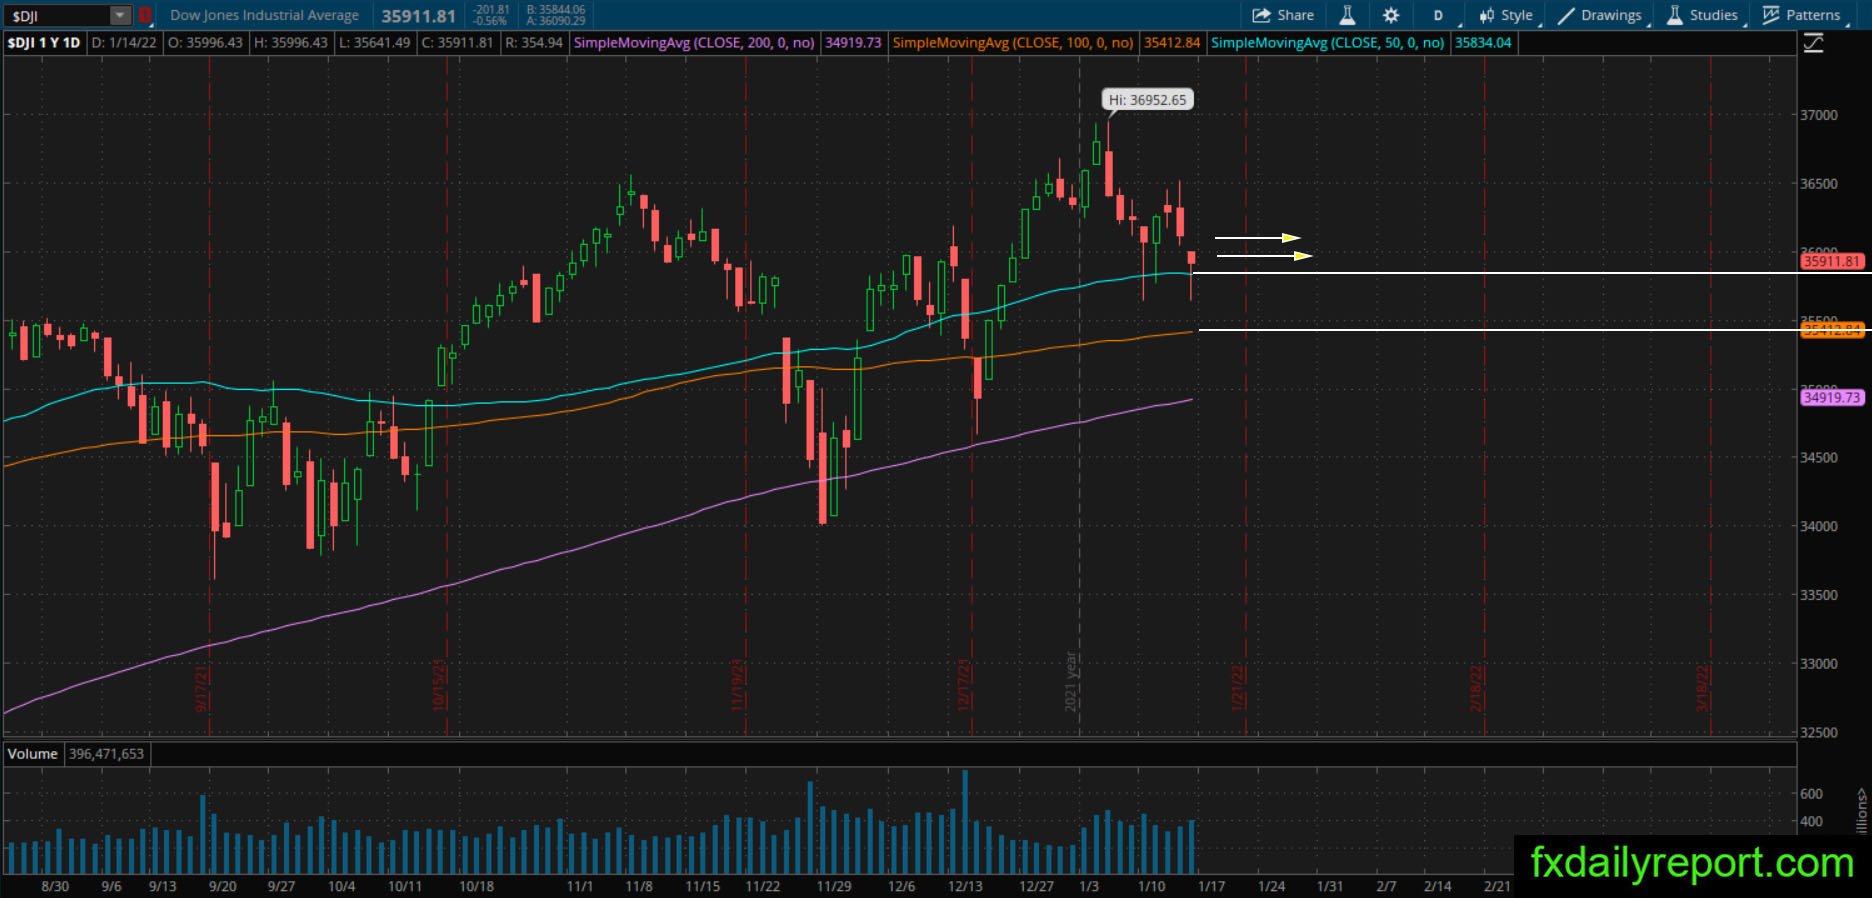The width and height of the screenshot is (1872, 898).
Task: Click the Dow Jones Industrial Average title
Action: [x=264, y=15]
